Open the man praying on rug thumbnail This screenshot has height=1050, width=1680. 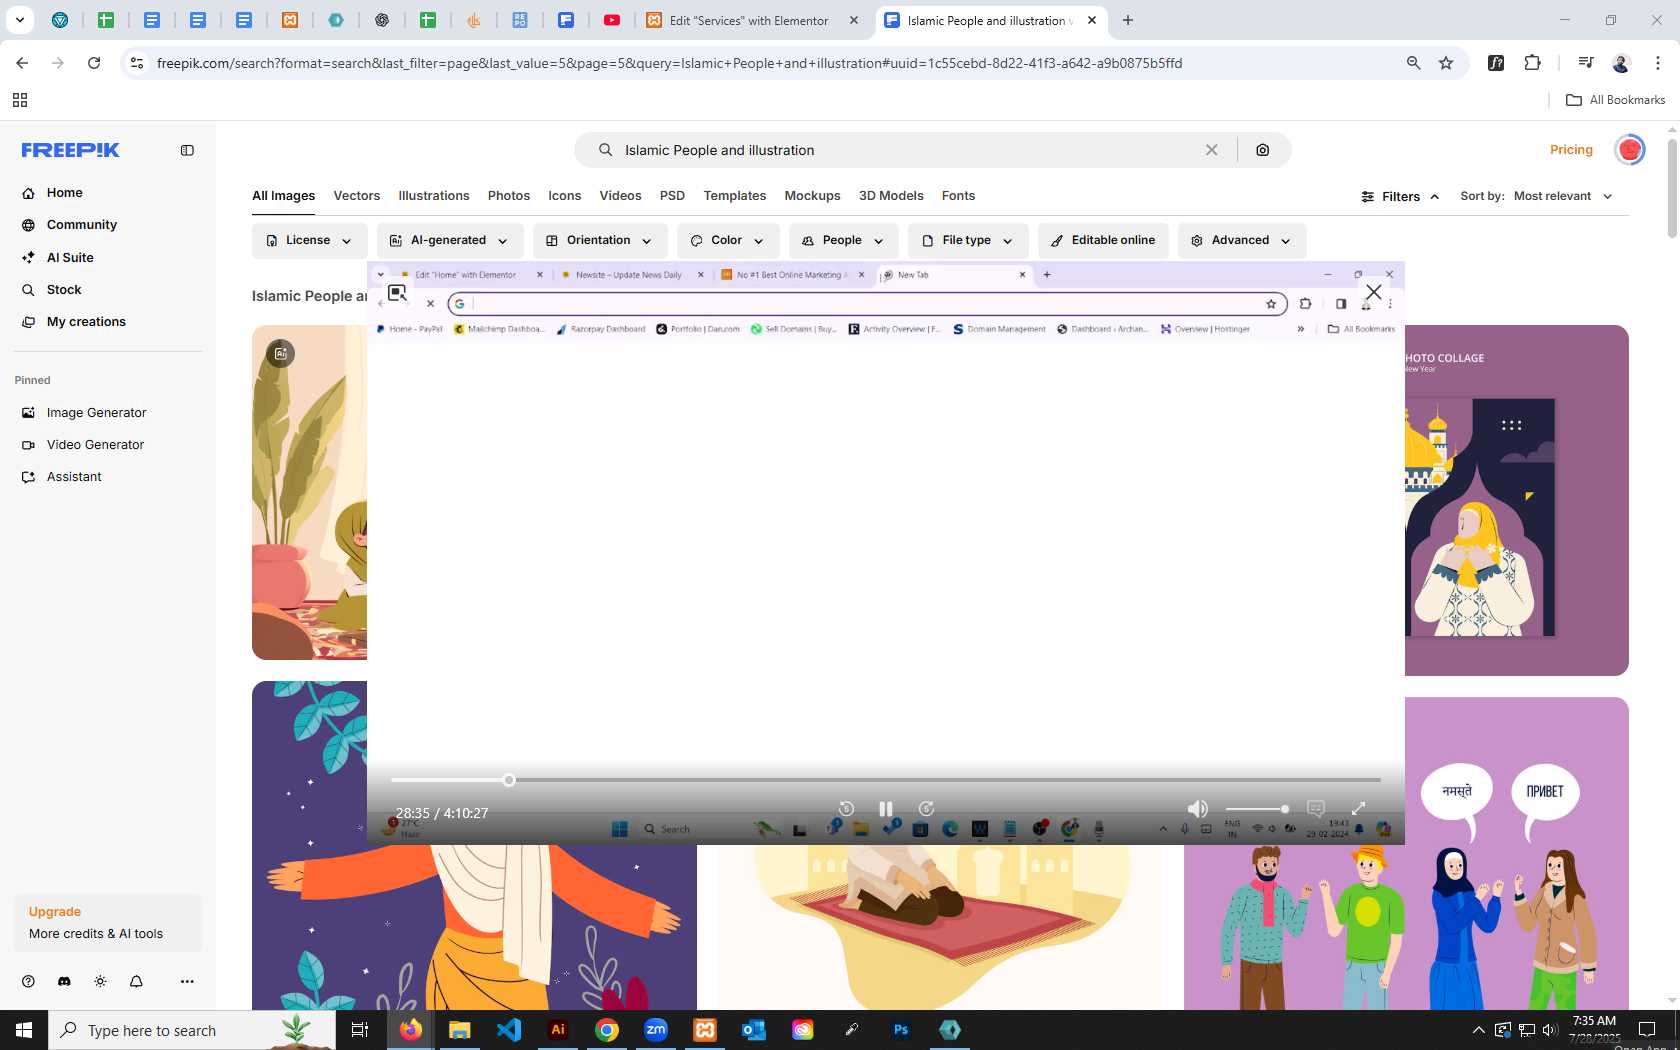[940, 927]
